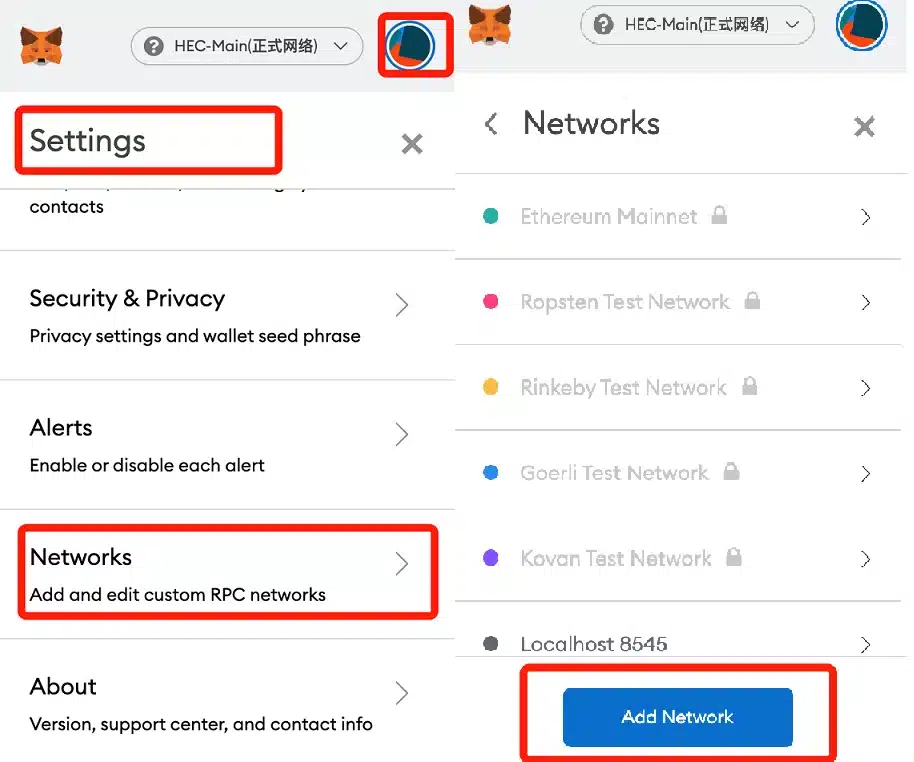This screenshot has height=762, width=914.
Task: Open account avatar highlighted in red
Action: (x=410, y=45)
